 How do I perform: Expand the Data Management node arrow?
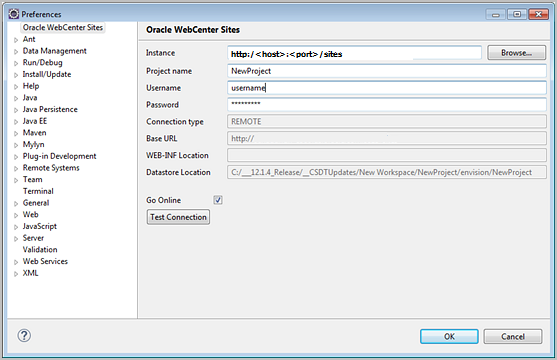point(16,52)
